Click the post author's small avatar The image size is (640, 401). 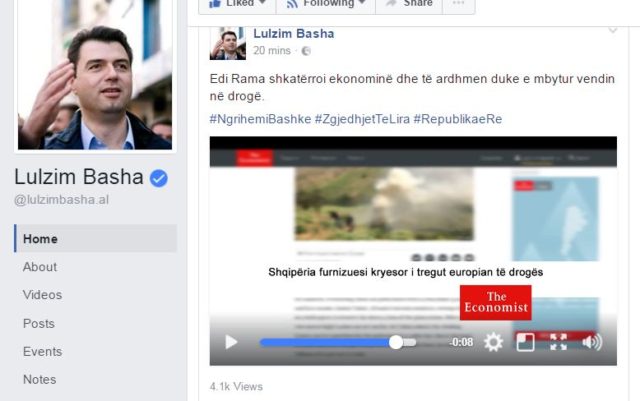tap(227, 42)
